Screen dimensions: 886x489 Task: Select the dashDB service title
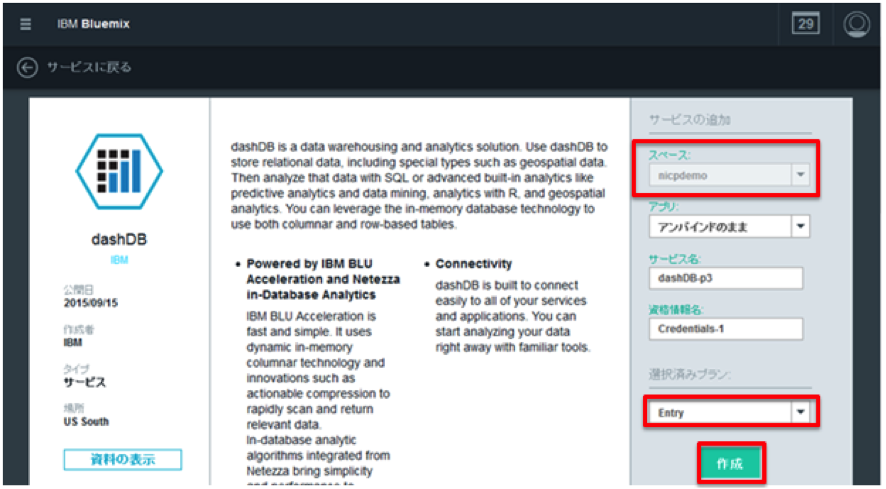120,239
